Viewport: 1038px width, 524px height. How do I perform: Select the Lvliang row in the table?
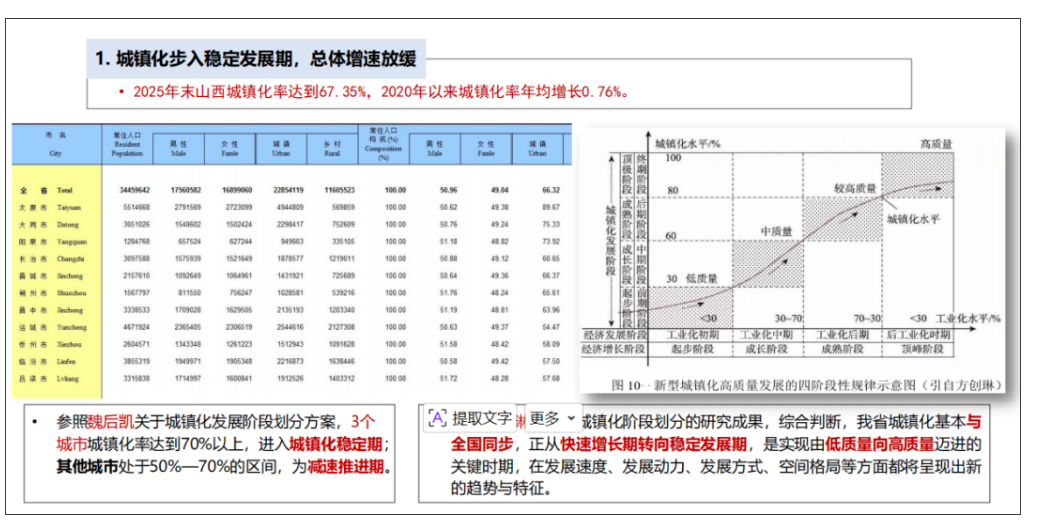(291, 378)
